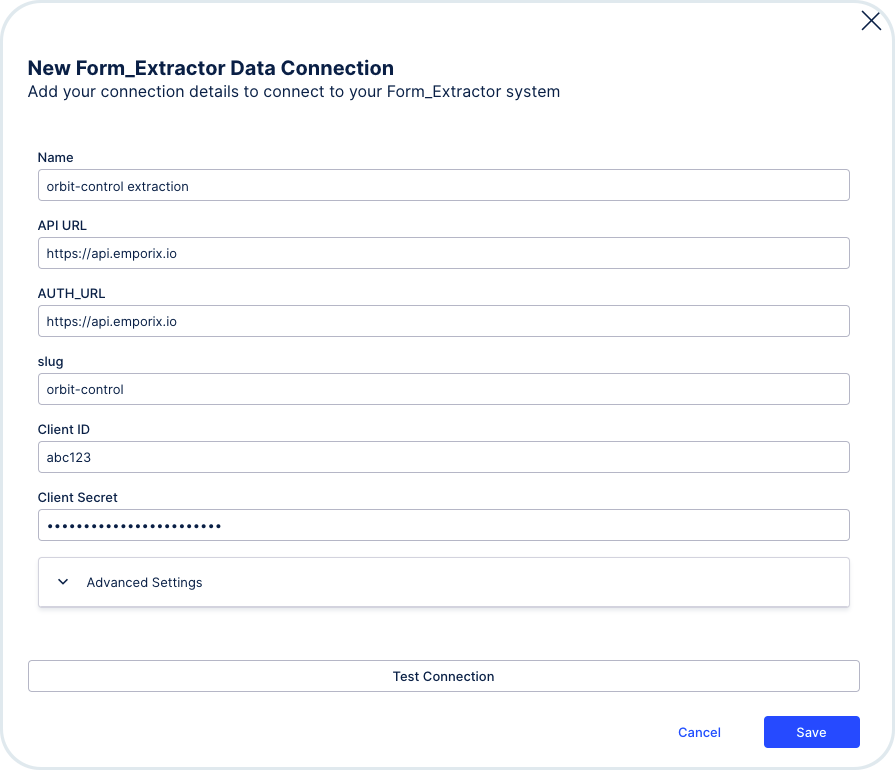This screenshot has height=770, width=895.
Task: Click the AUTH_URL field label
Action: click(71, 293)
